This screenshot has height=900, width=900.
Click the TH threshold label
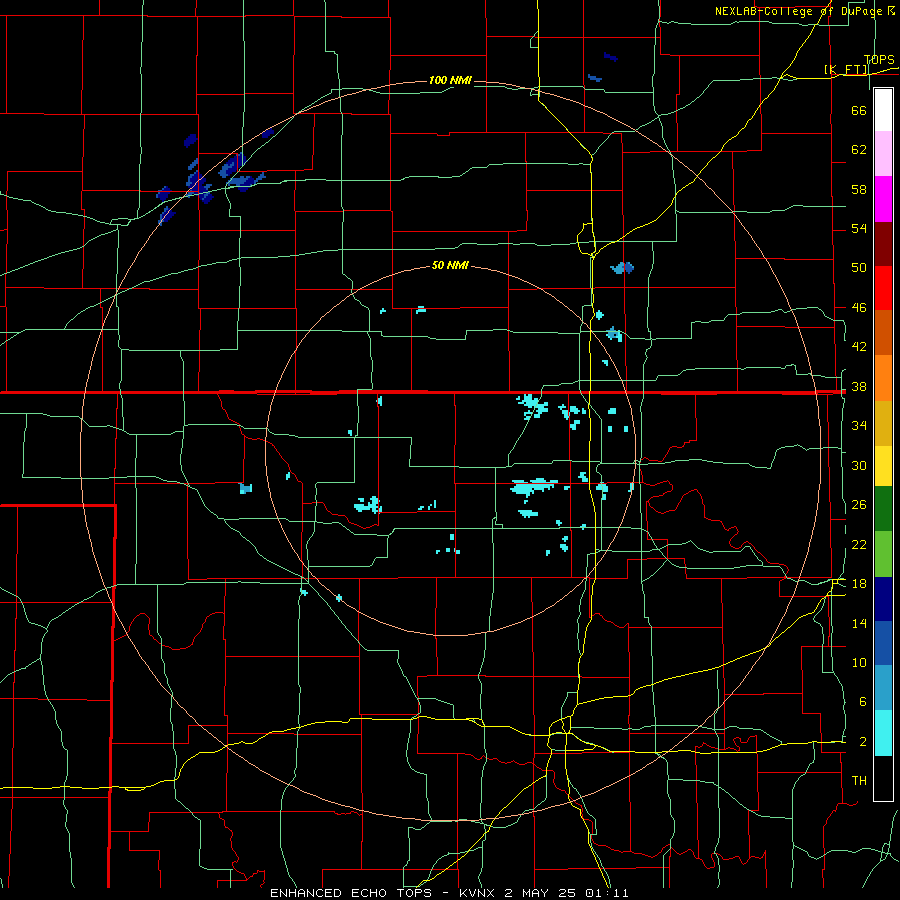pyautogui.click(x=859, y=781)
